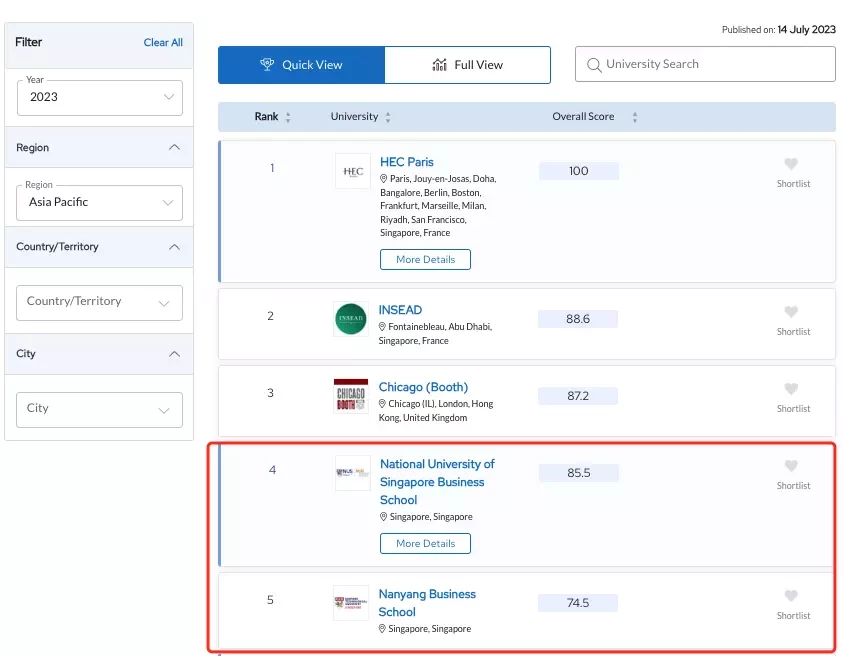843x656 pixels.
Task: Click the search magnifier icon
Action: click(594, 65)
